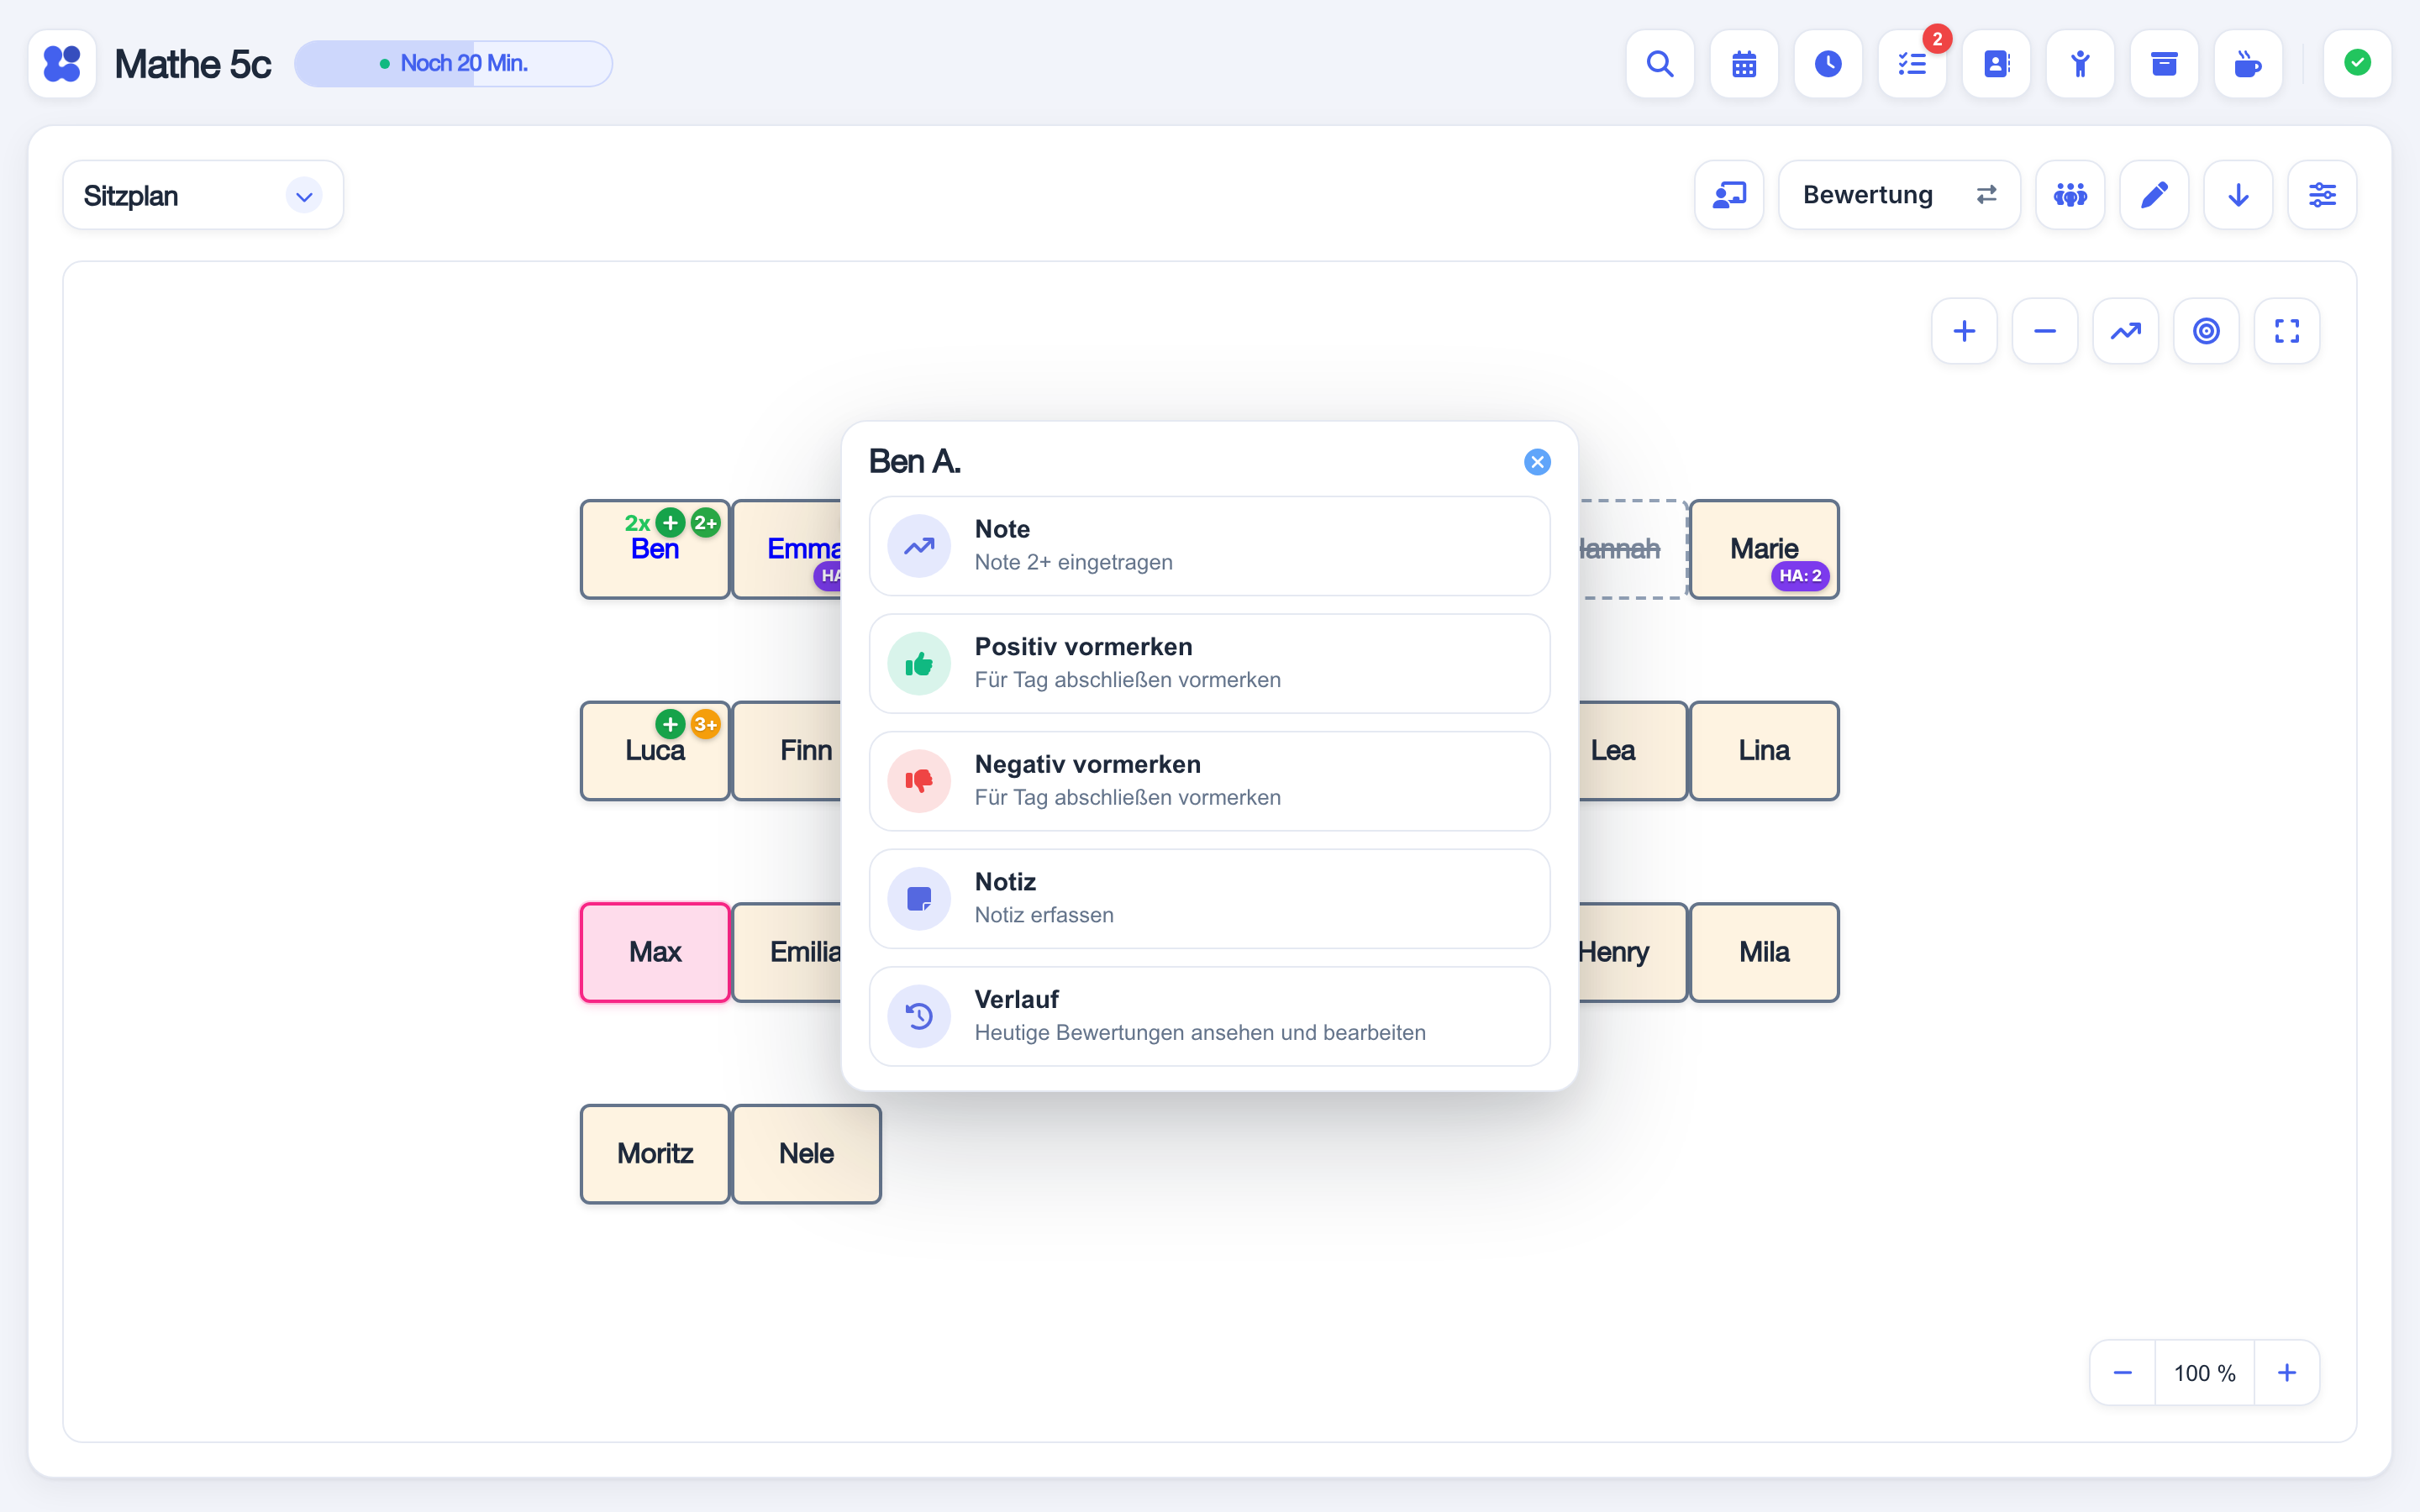This screenshot has height=1512, width=2420.
Task: Click the download arrow icon
Action: point(2238,195)
